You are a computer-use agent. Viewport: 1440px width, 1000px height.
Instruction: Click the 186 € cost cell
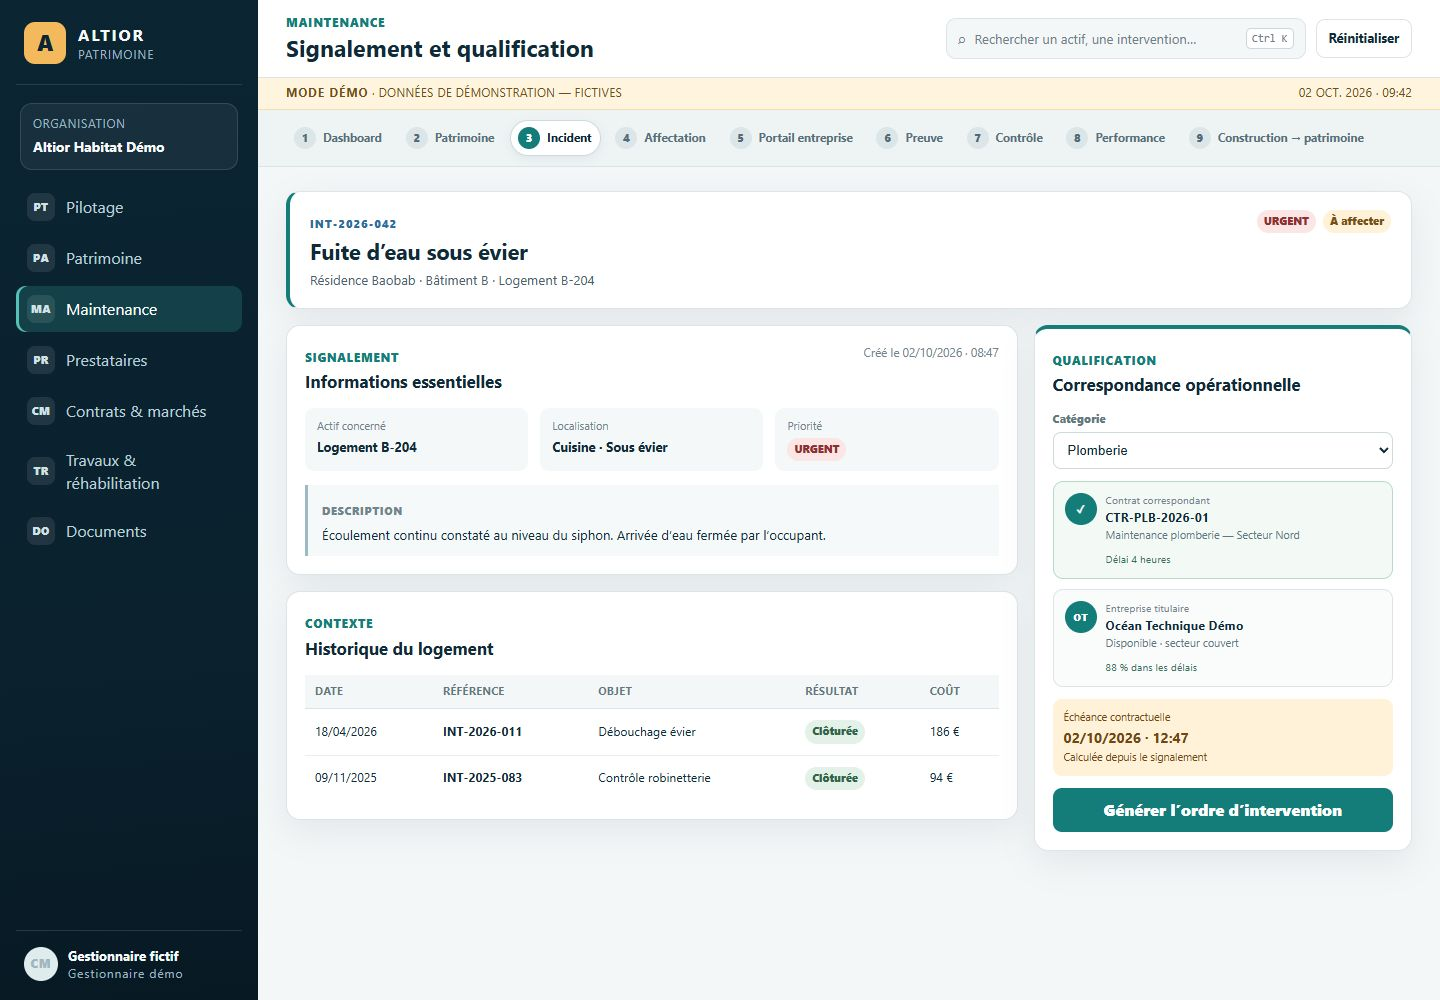(x=944, y=731)
